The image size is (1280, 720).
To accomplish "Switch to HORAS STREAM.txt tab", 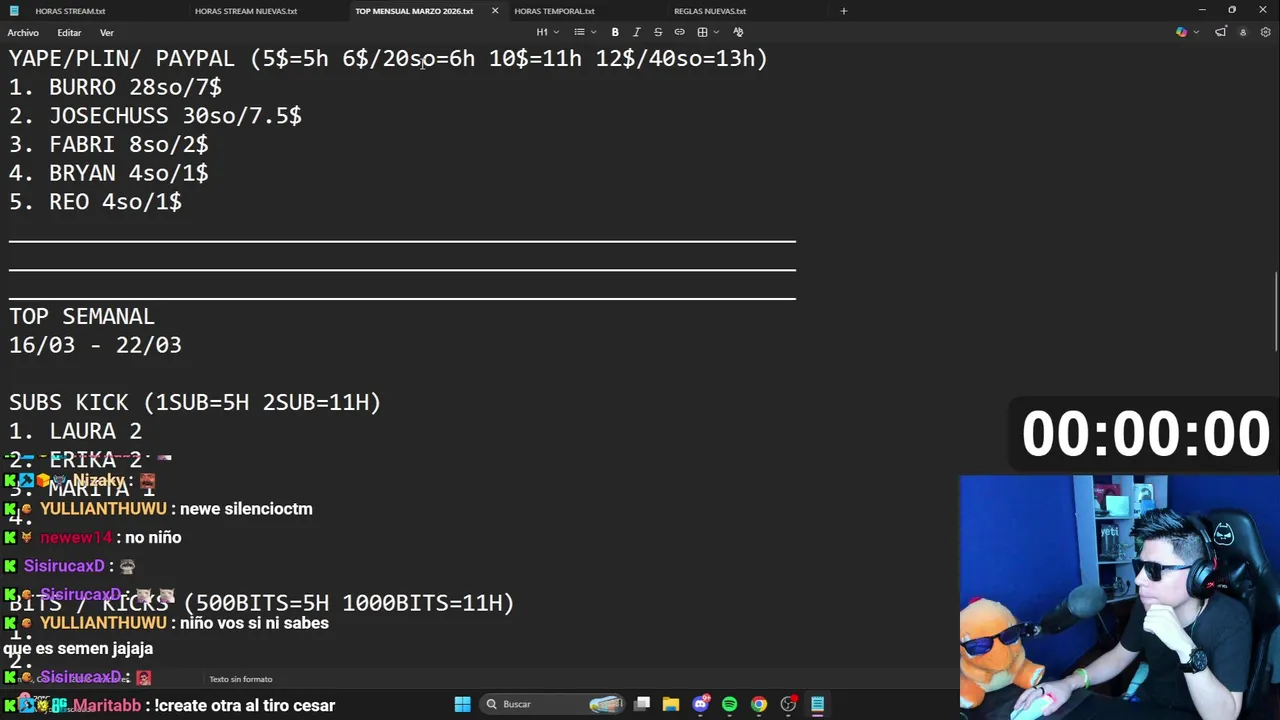I will [70, 11].
